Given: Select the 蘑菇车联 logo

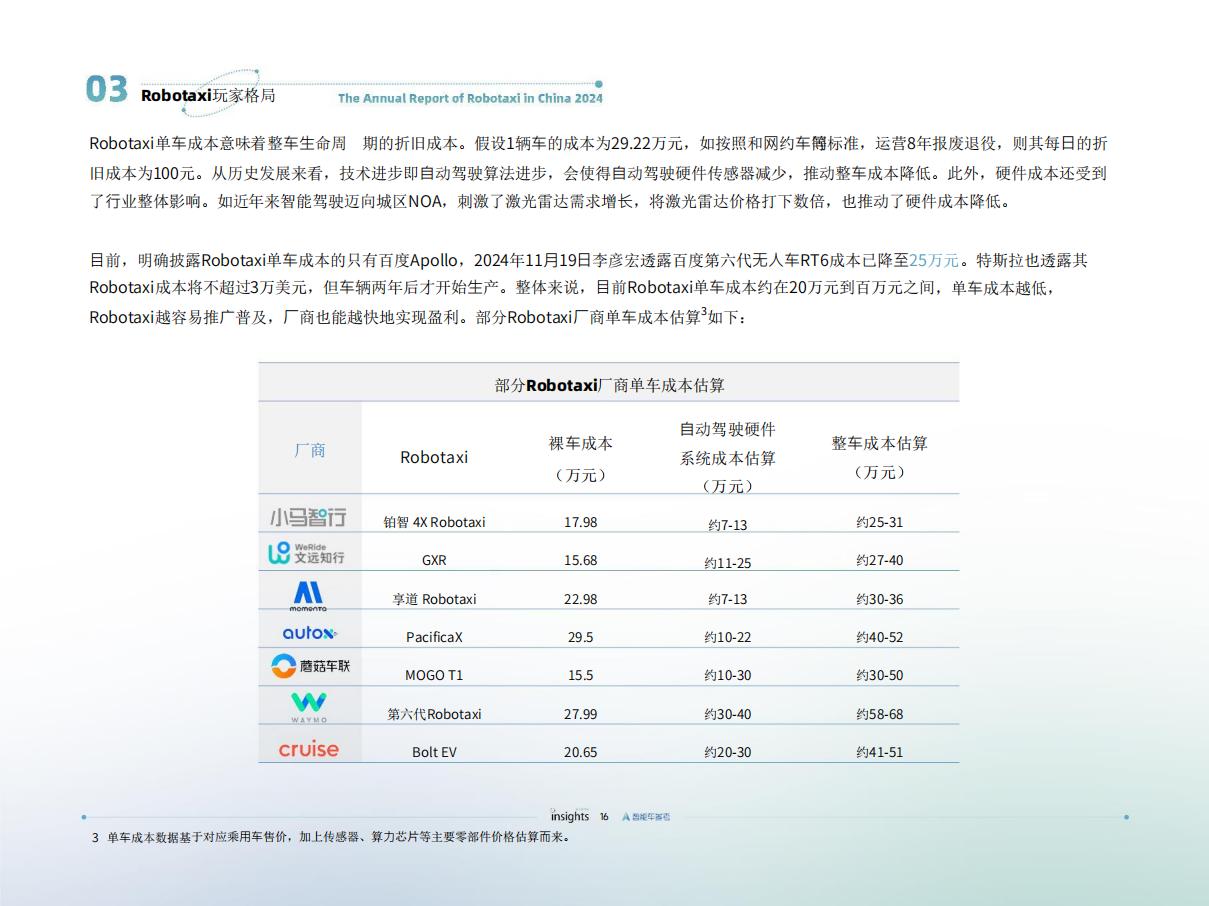Looking at the screenshot, I should pos(310,666).
